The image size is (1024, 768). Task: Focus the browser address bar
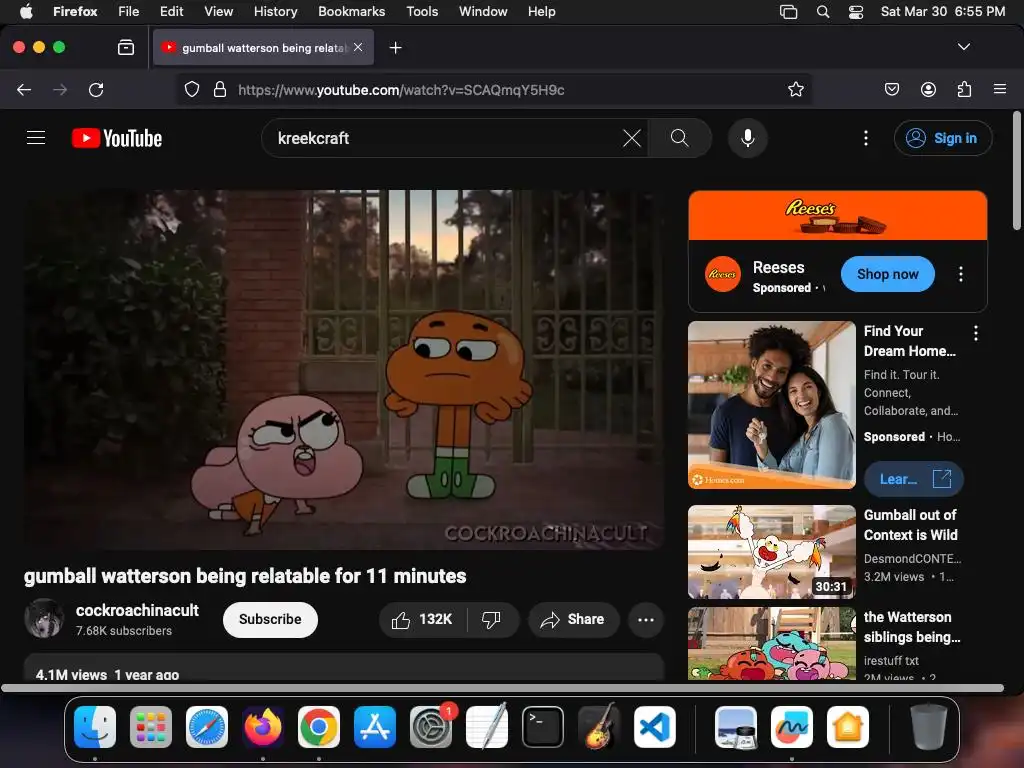(496, 89)
